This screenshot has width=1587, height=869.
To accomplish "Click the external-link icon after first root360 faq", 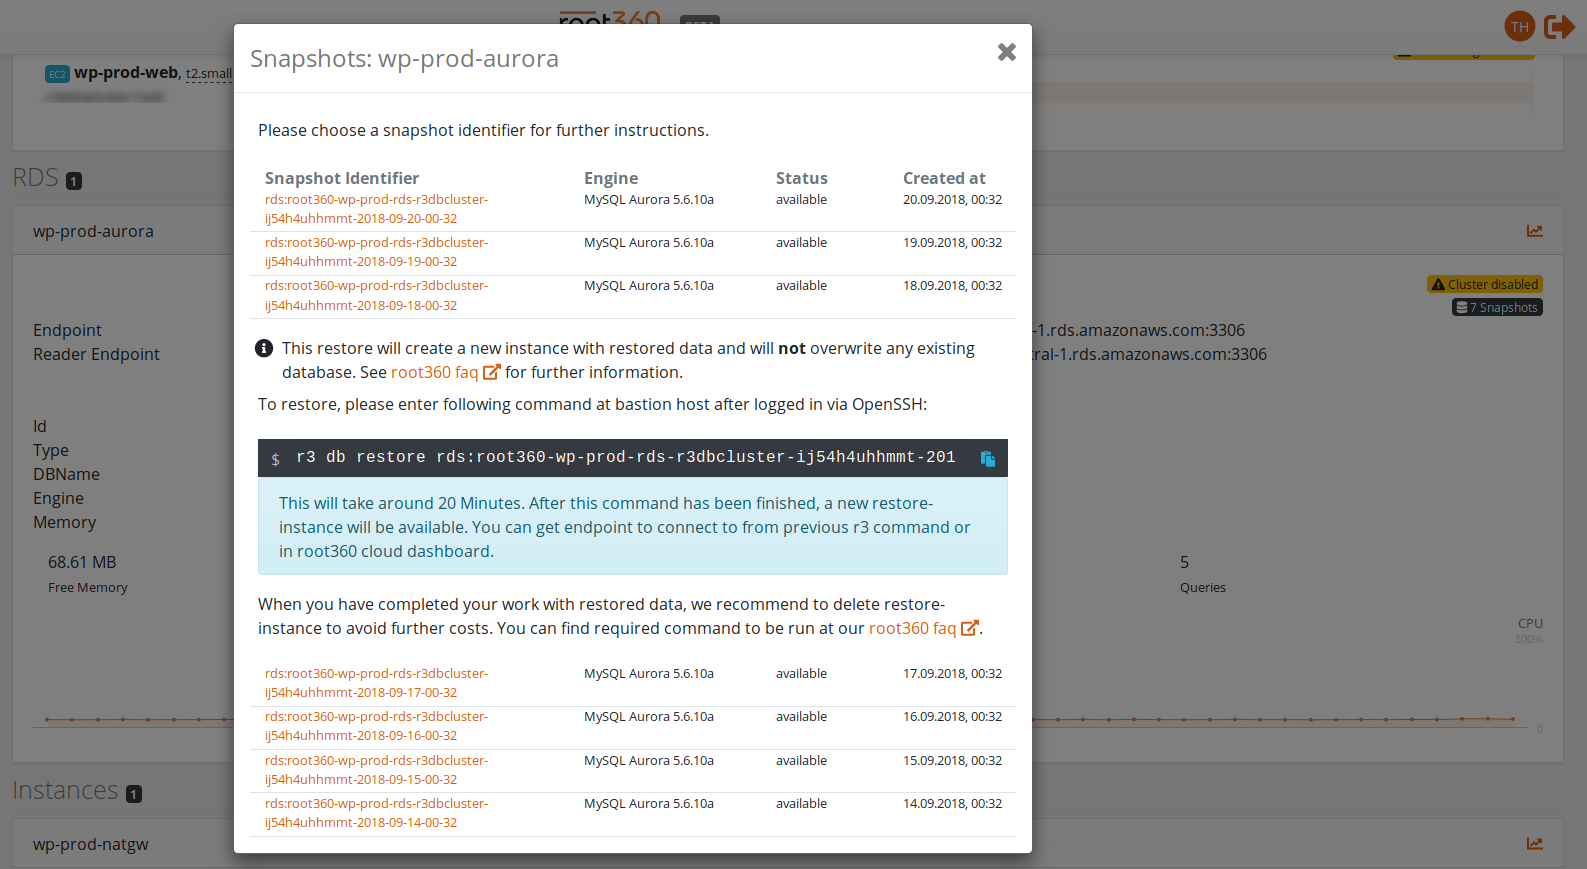I will pos(491,372).
